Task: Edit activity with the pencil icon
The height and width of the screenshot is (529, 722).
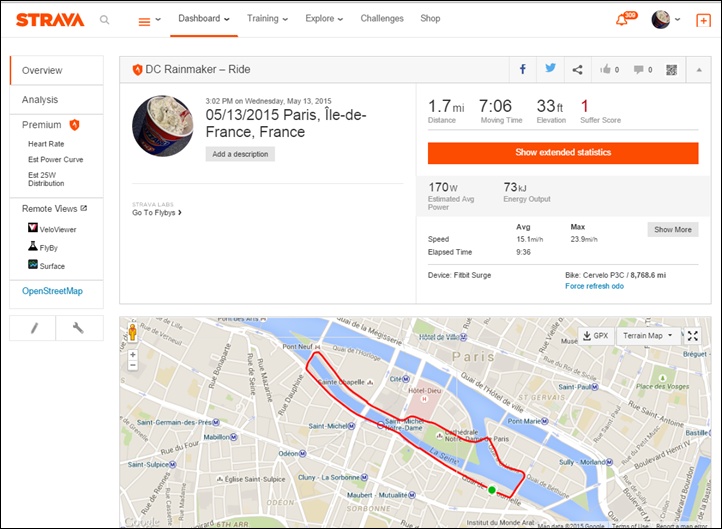Action: point(33,328)
